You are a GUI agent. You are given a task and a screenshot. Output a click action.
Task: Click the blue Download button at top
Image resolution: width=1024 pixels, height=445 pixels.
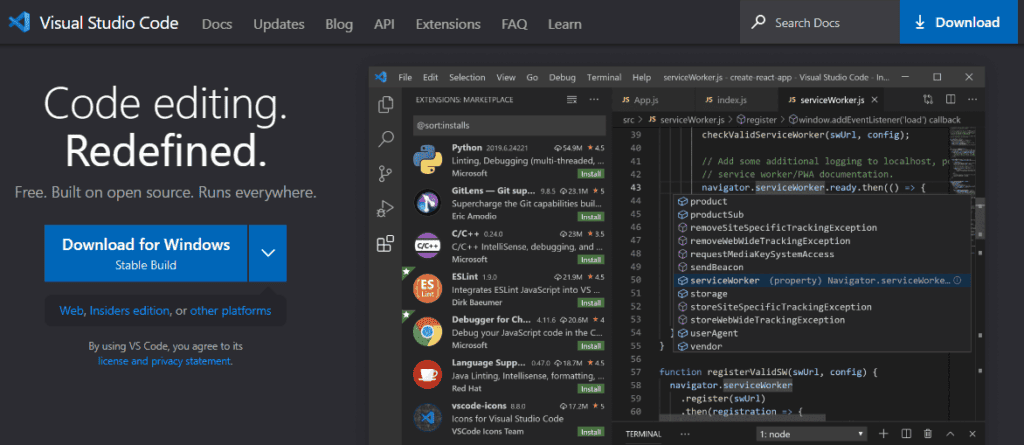pyautogui.click(x=958, y=22)
